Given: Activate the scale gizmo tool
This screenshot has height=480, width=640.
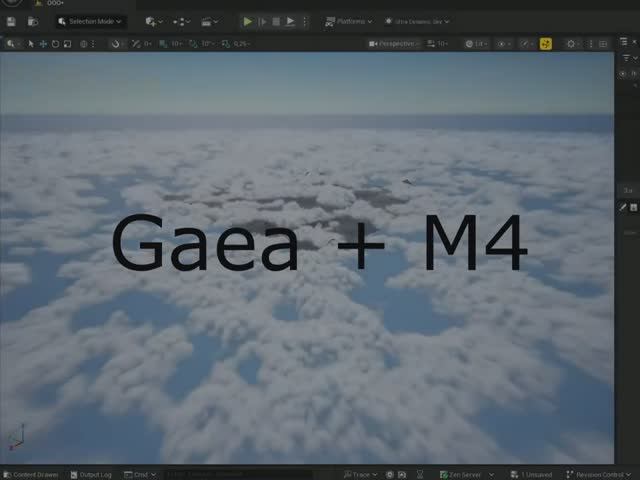Looking at the screenshot, I should 67,44.
